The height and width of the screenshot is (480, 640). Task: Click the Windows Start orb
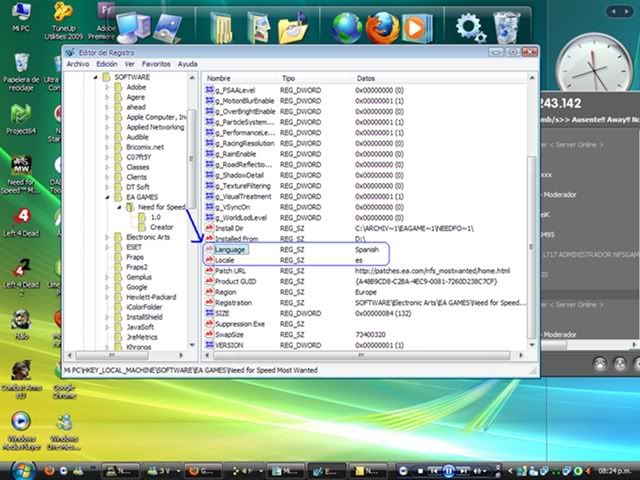point(22,471)
